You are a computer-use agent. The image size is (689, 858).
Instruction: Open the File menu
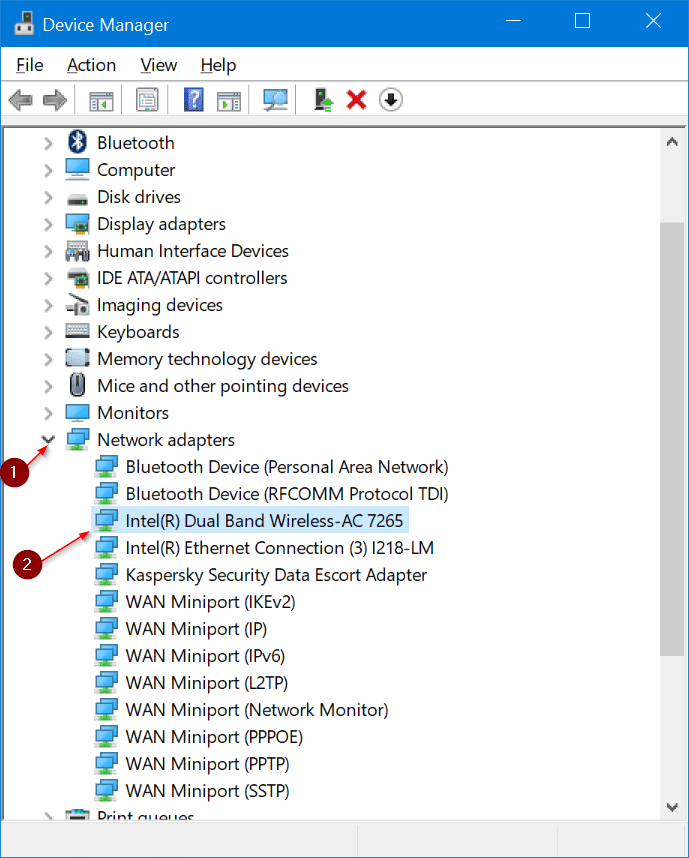coord(30,65)
